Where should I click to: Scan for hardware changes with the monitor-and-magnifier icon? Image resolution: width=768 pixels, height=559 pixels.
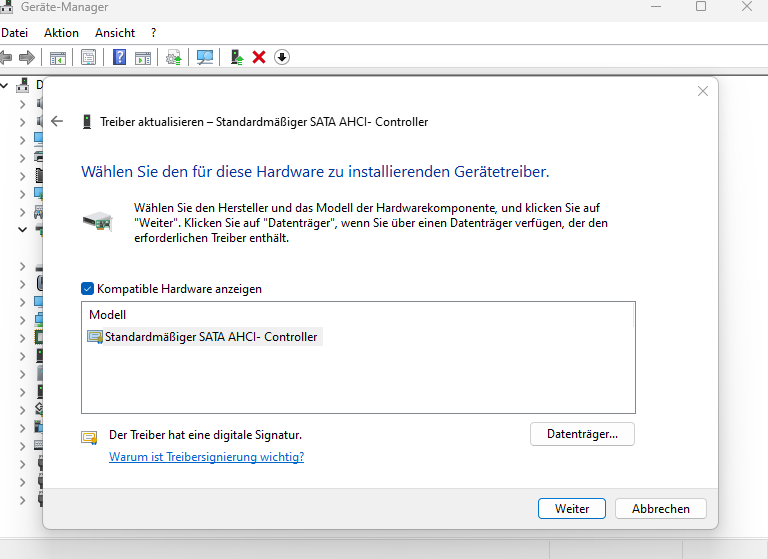pyautogui.click(x=205, y=57)
